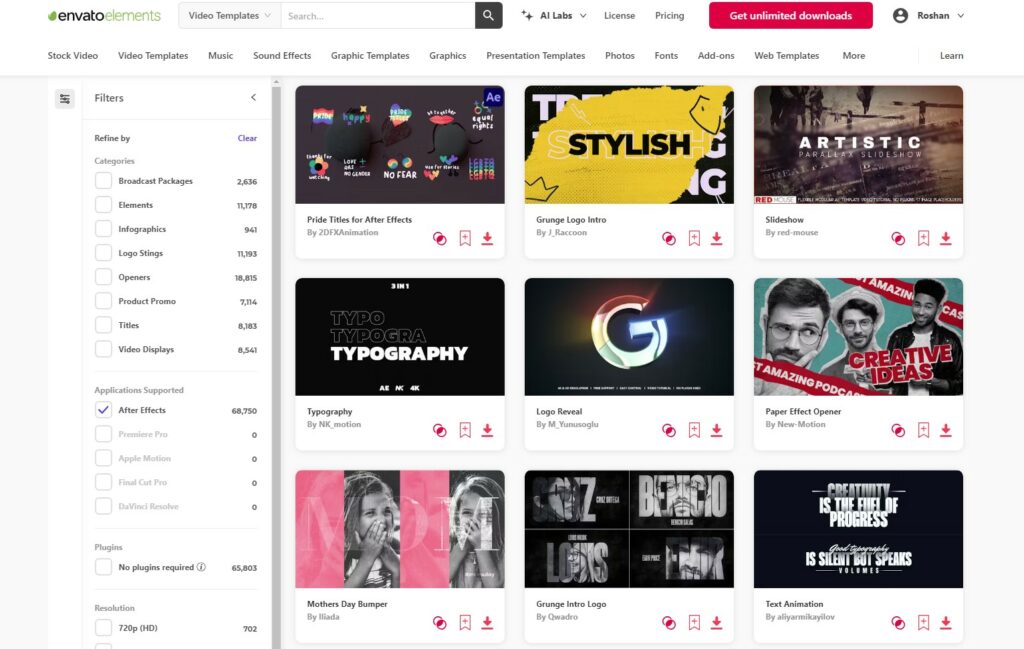Screen dimensions: 1024x649
Task: Switch to the Sound Effects tab
Action: pyautogui.click(x=282, y=56)
